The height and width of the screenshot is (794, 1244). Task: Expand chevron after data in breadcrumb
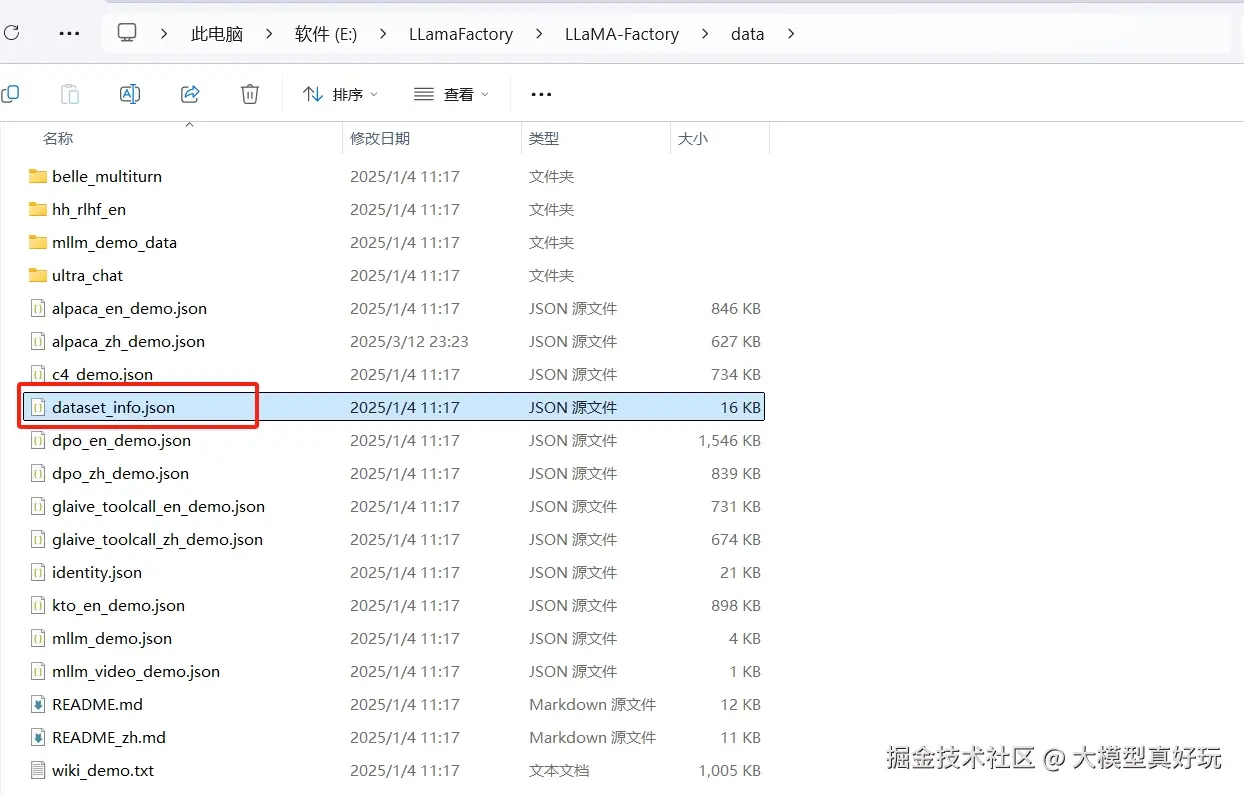(x=791, y=33)
